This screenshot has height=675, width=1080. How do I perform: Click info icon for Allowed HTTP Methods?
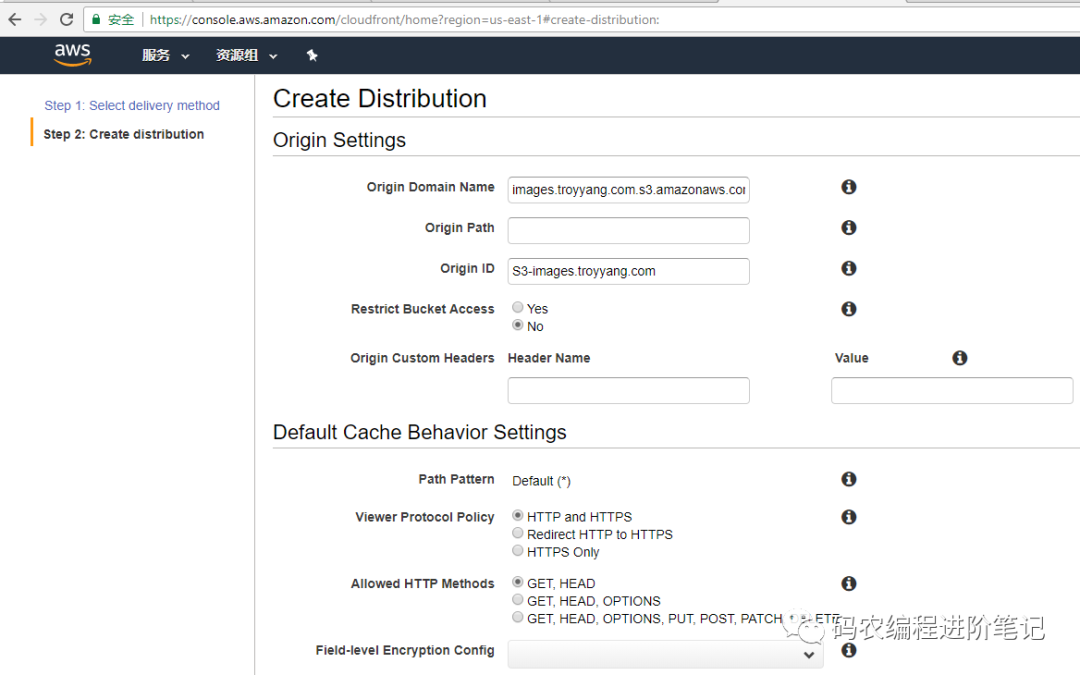849,584
